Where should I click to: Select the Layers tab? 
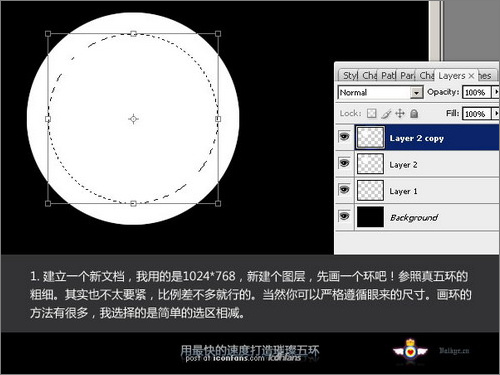(452, 76)
